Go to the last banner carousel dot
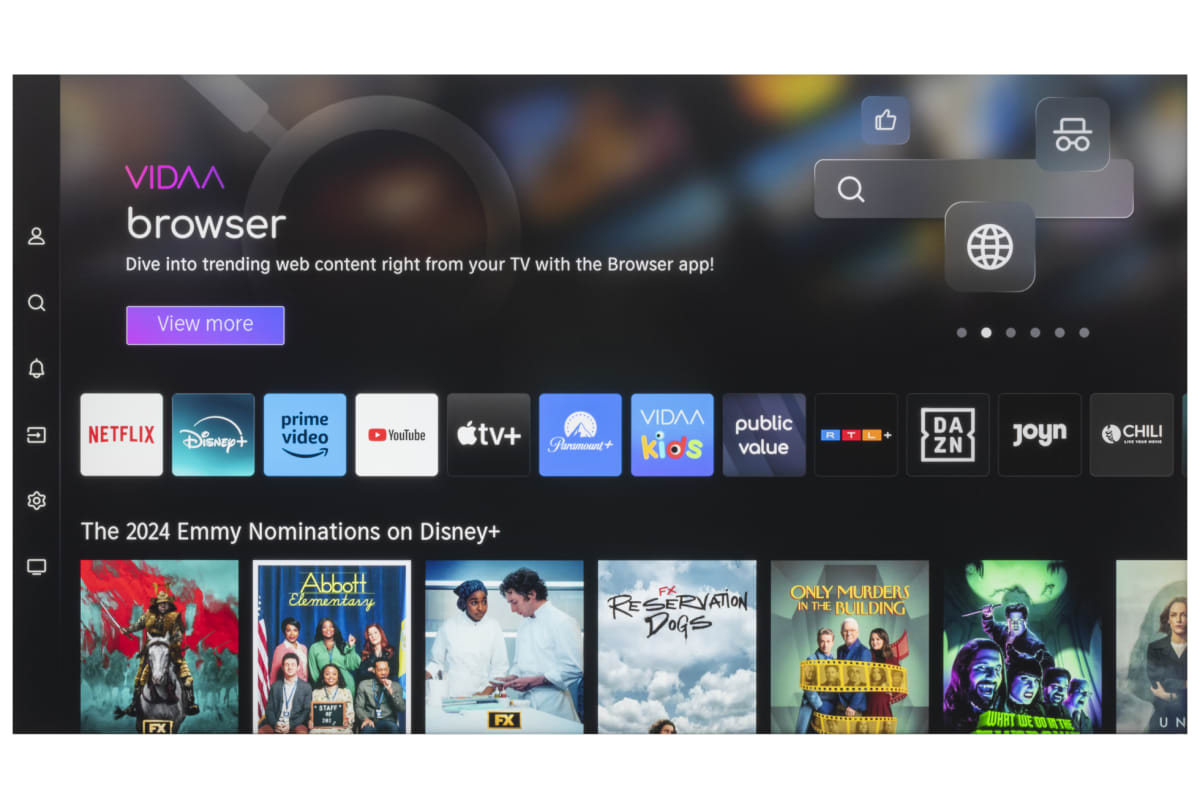1200x808 pixels. pyautogui.click(x=1084, y=333)
